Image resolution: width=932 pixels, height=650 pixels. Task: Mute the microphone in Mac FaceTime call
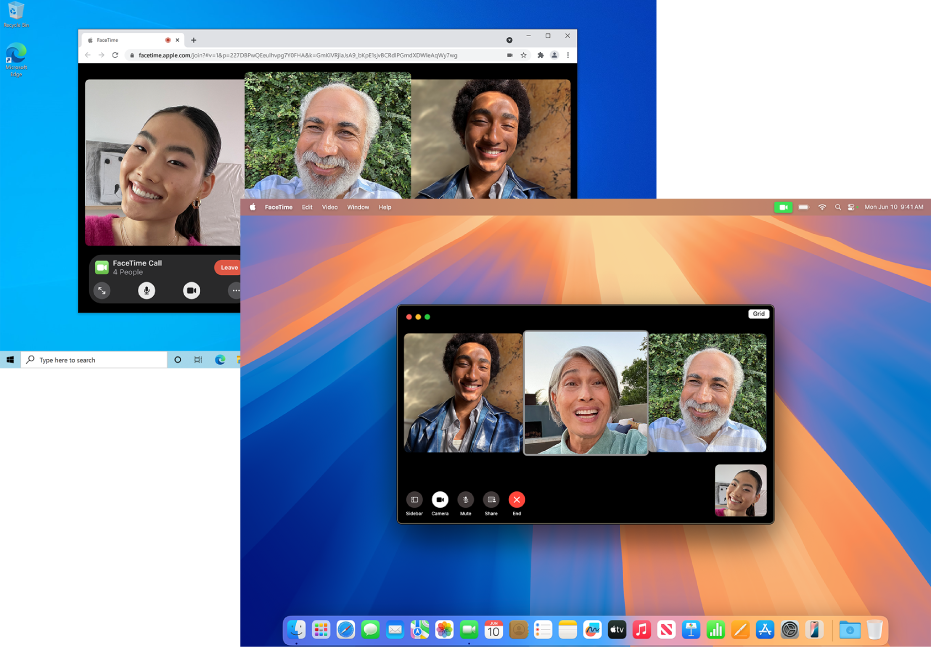[x=465, y=500]
